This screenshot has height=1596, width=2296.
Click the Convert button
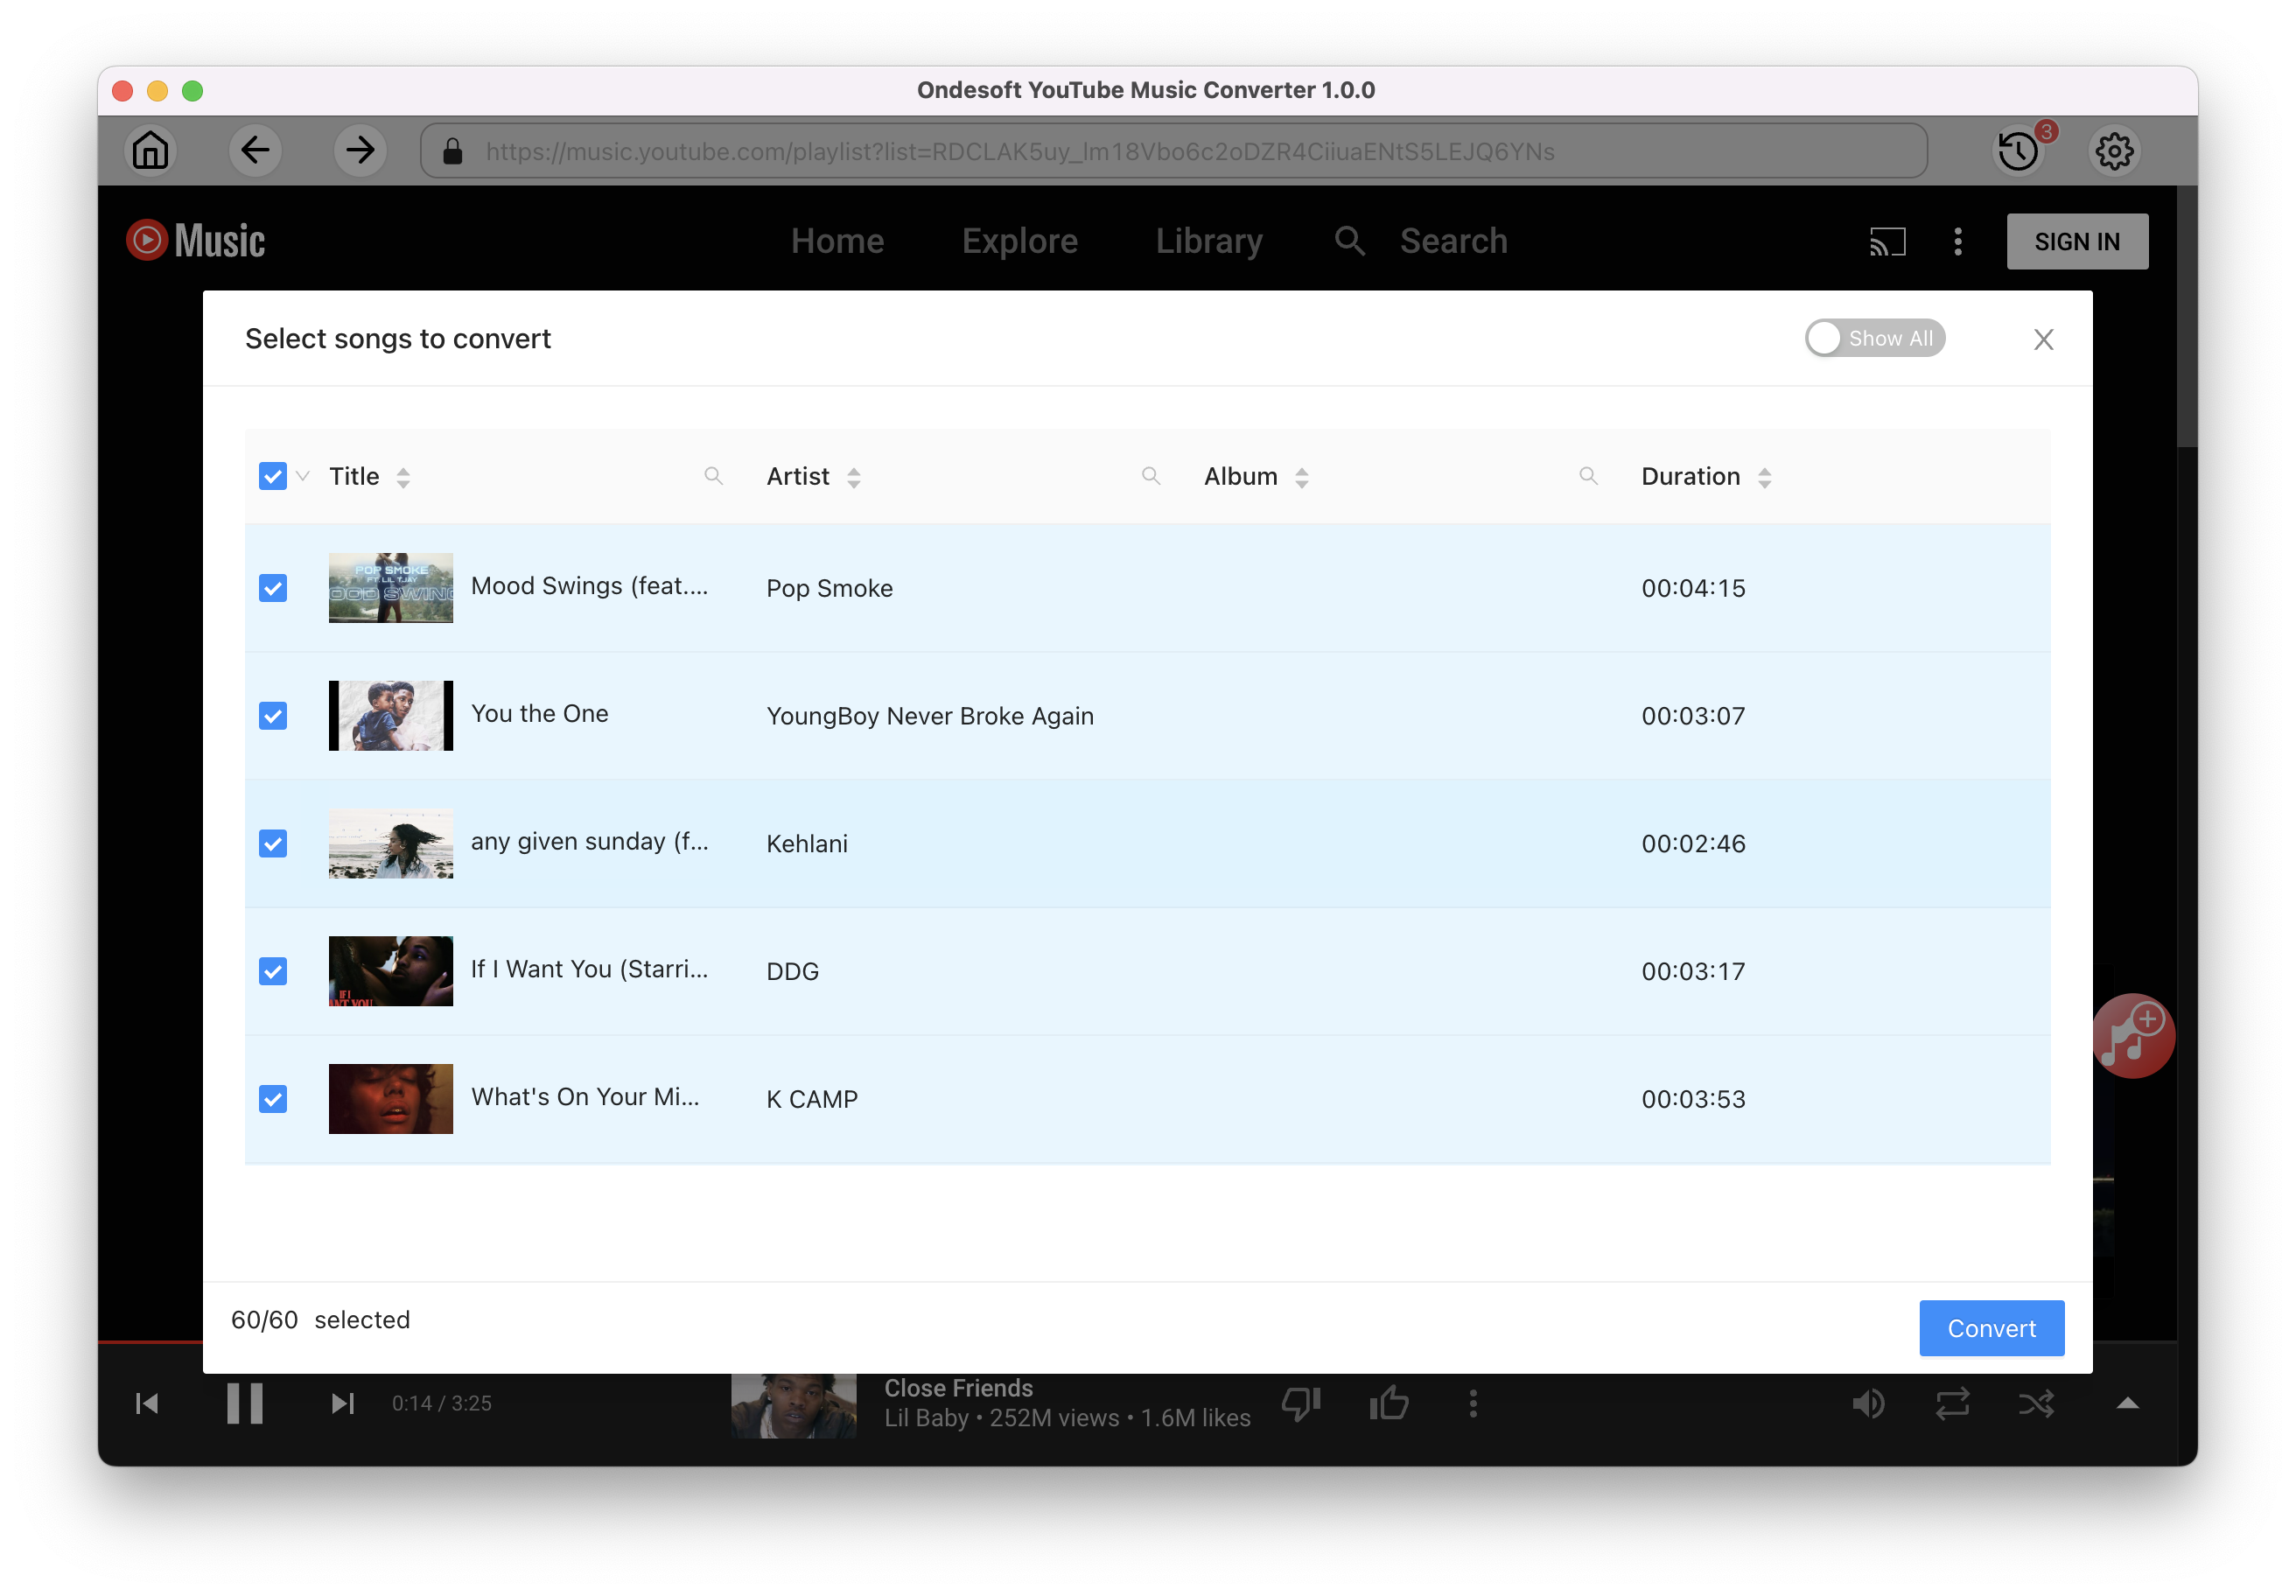[x=1992, y=1327]
